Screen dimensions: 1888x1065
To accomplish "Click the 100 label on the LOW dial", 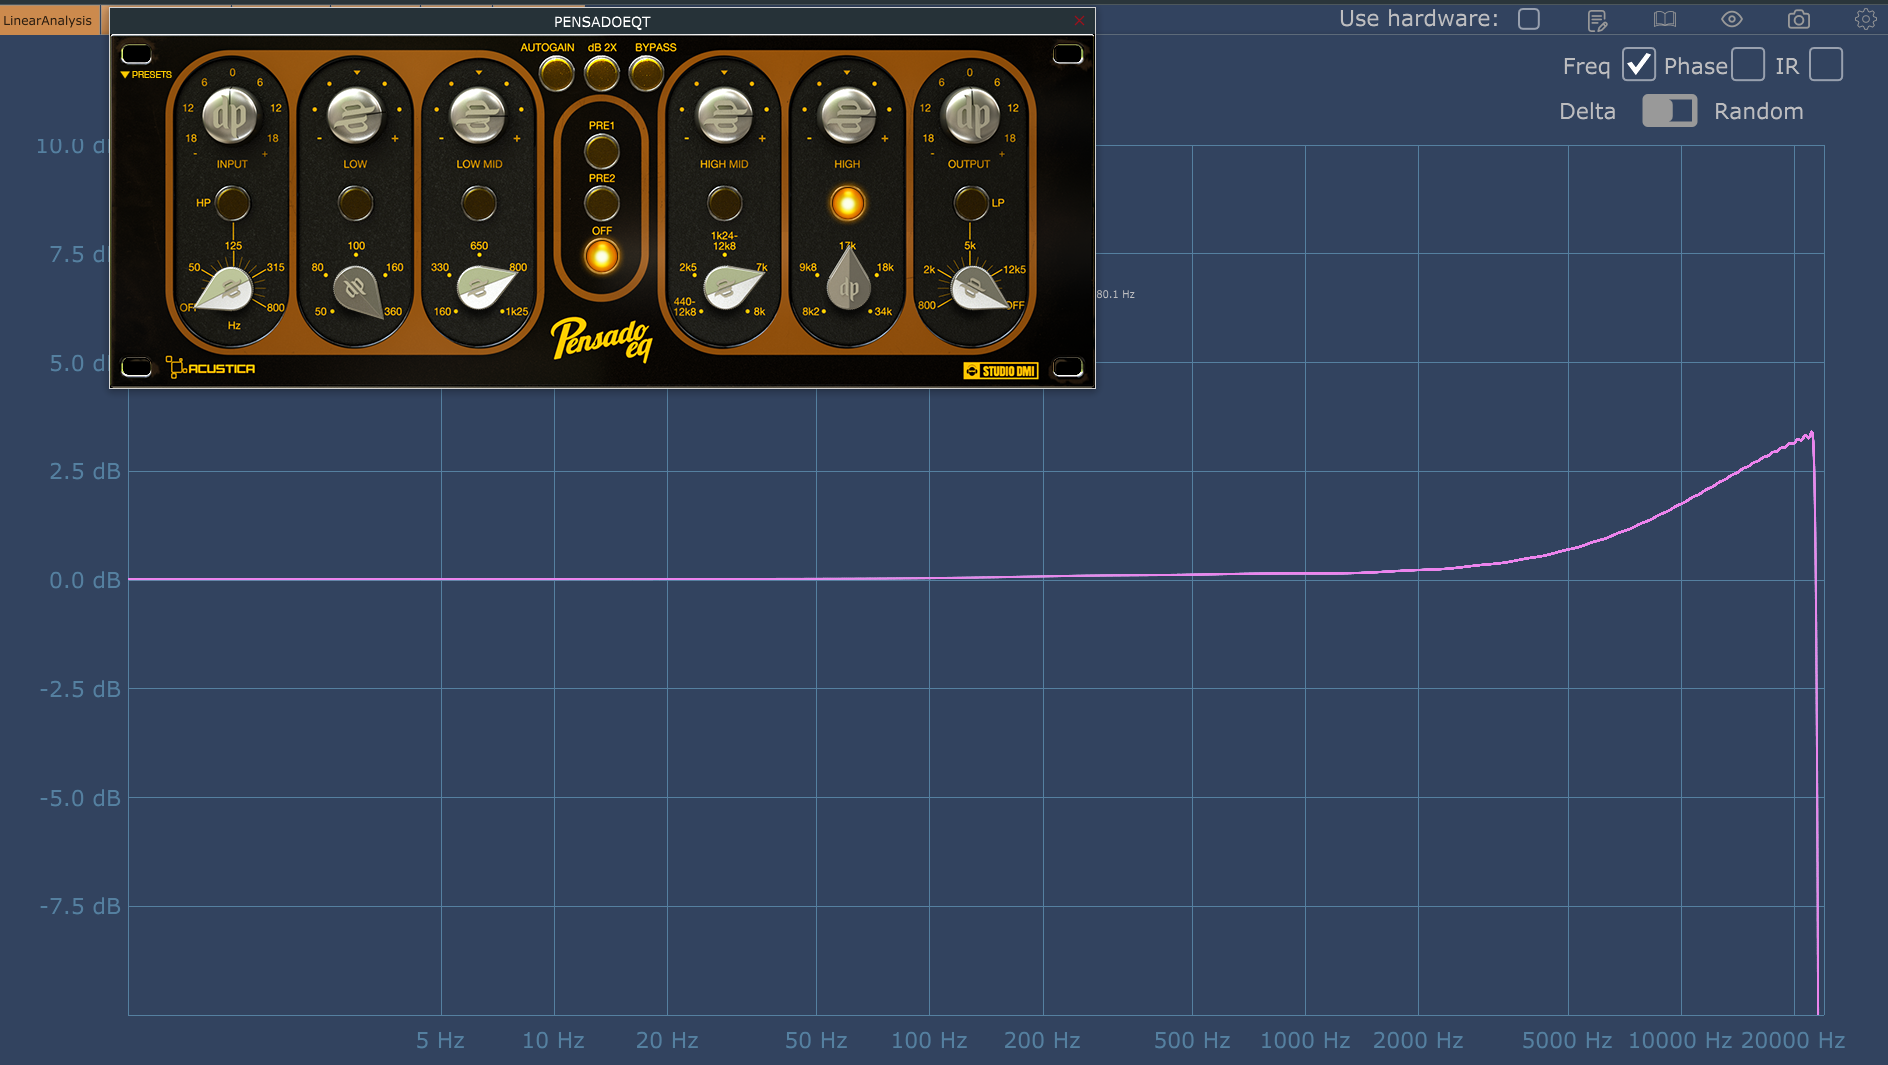I will (x=356, y=245).
